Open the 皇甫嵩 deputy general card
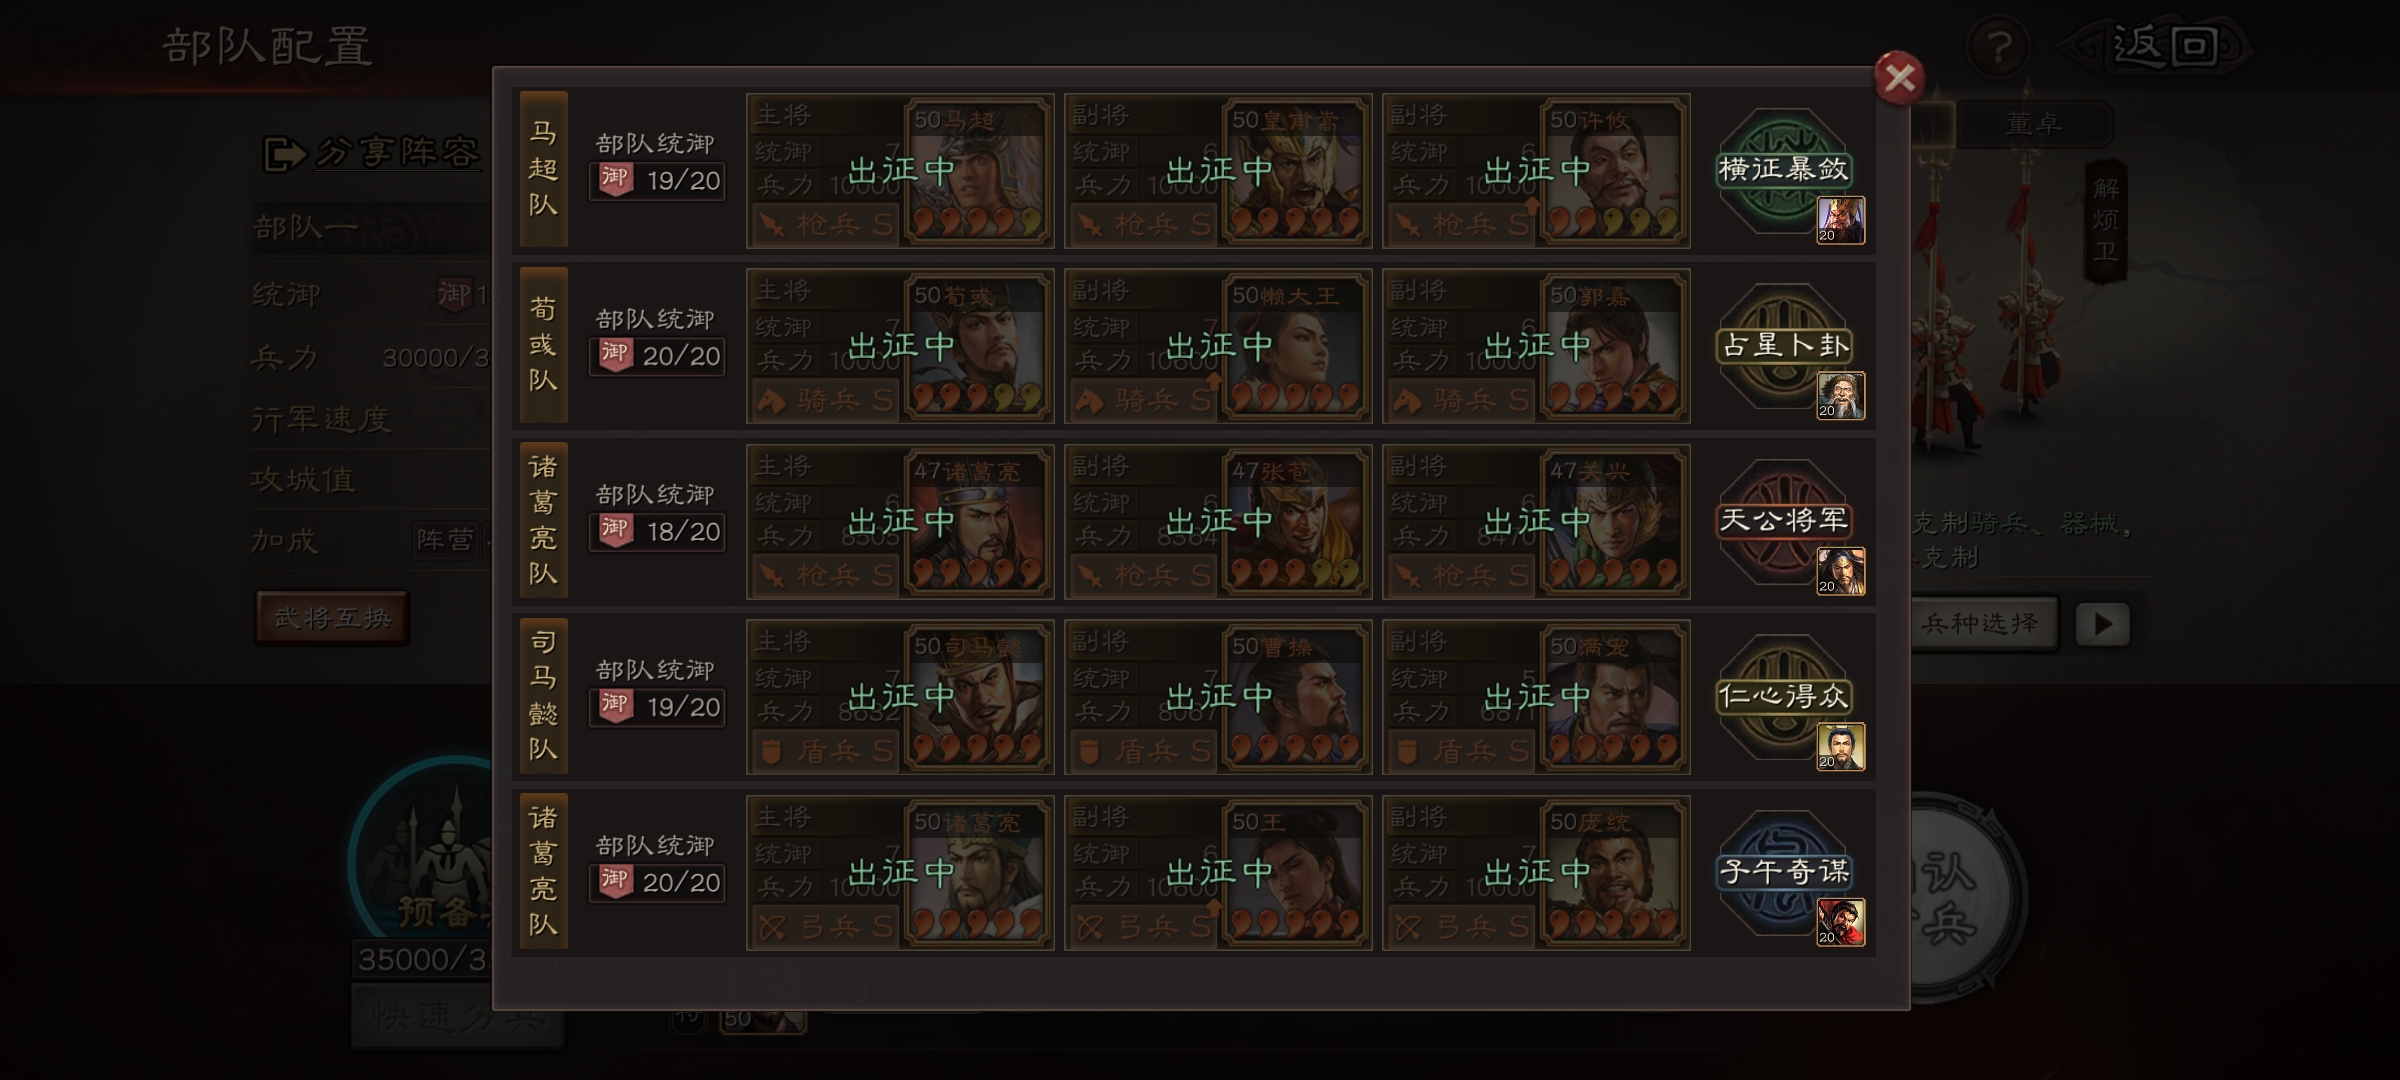This screenshot has height=1080, width=2400. (1218, 171)
